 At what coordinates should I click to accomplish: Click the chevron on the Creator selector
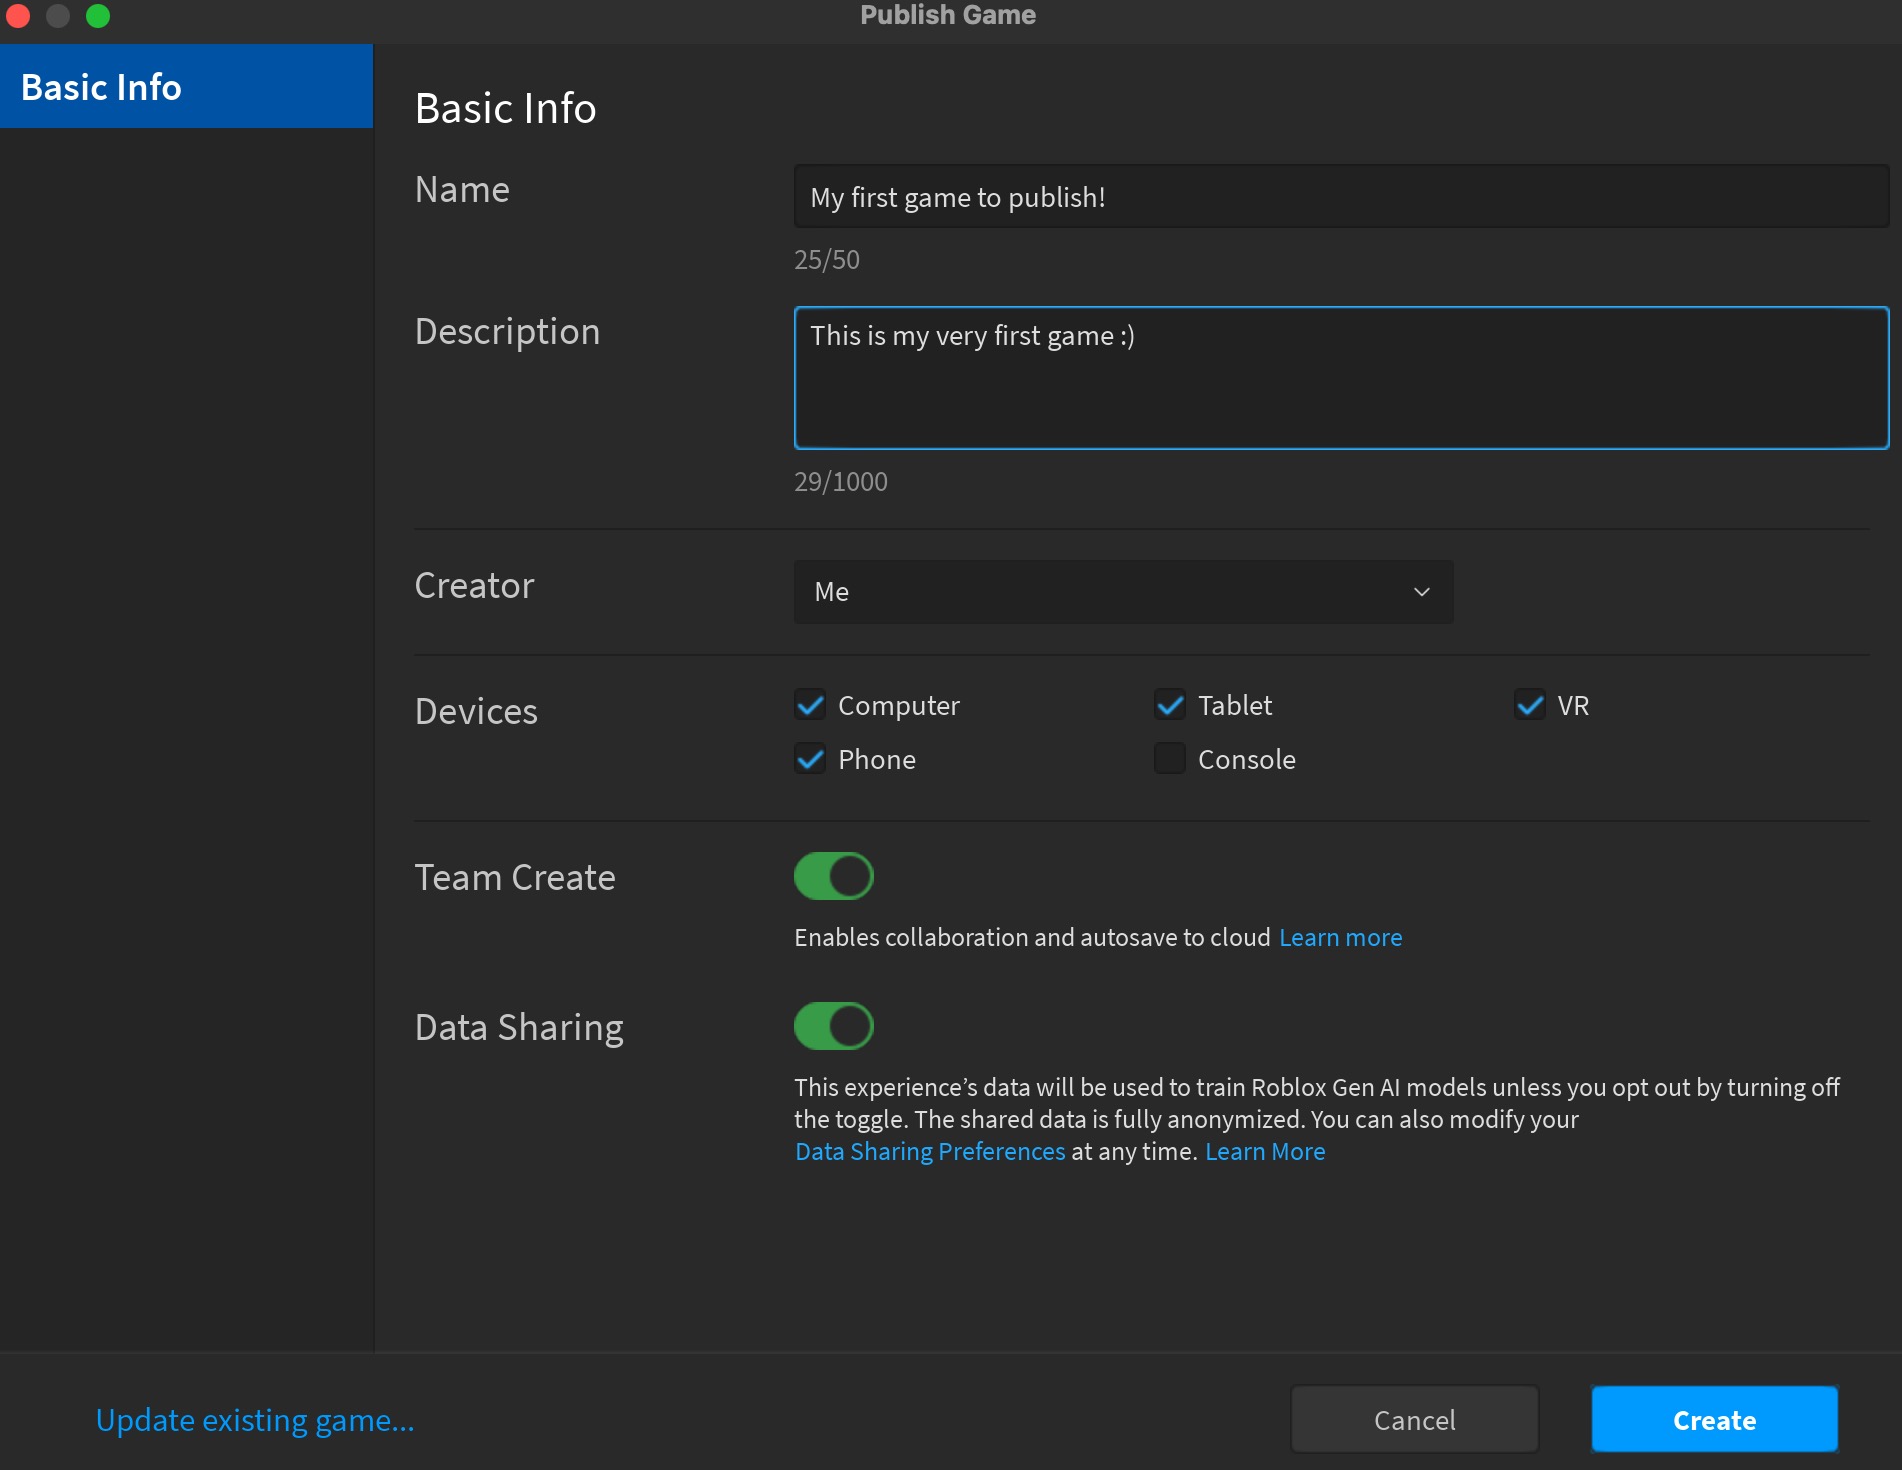(1421, 592)
